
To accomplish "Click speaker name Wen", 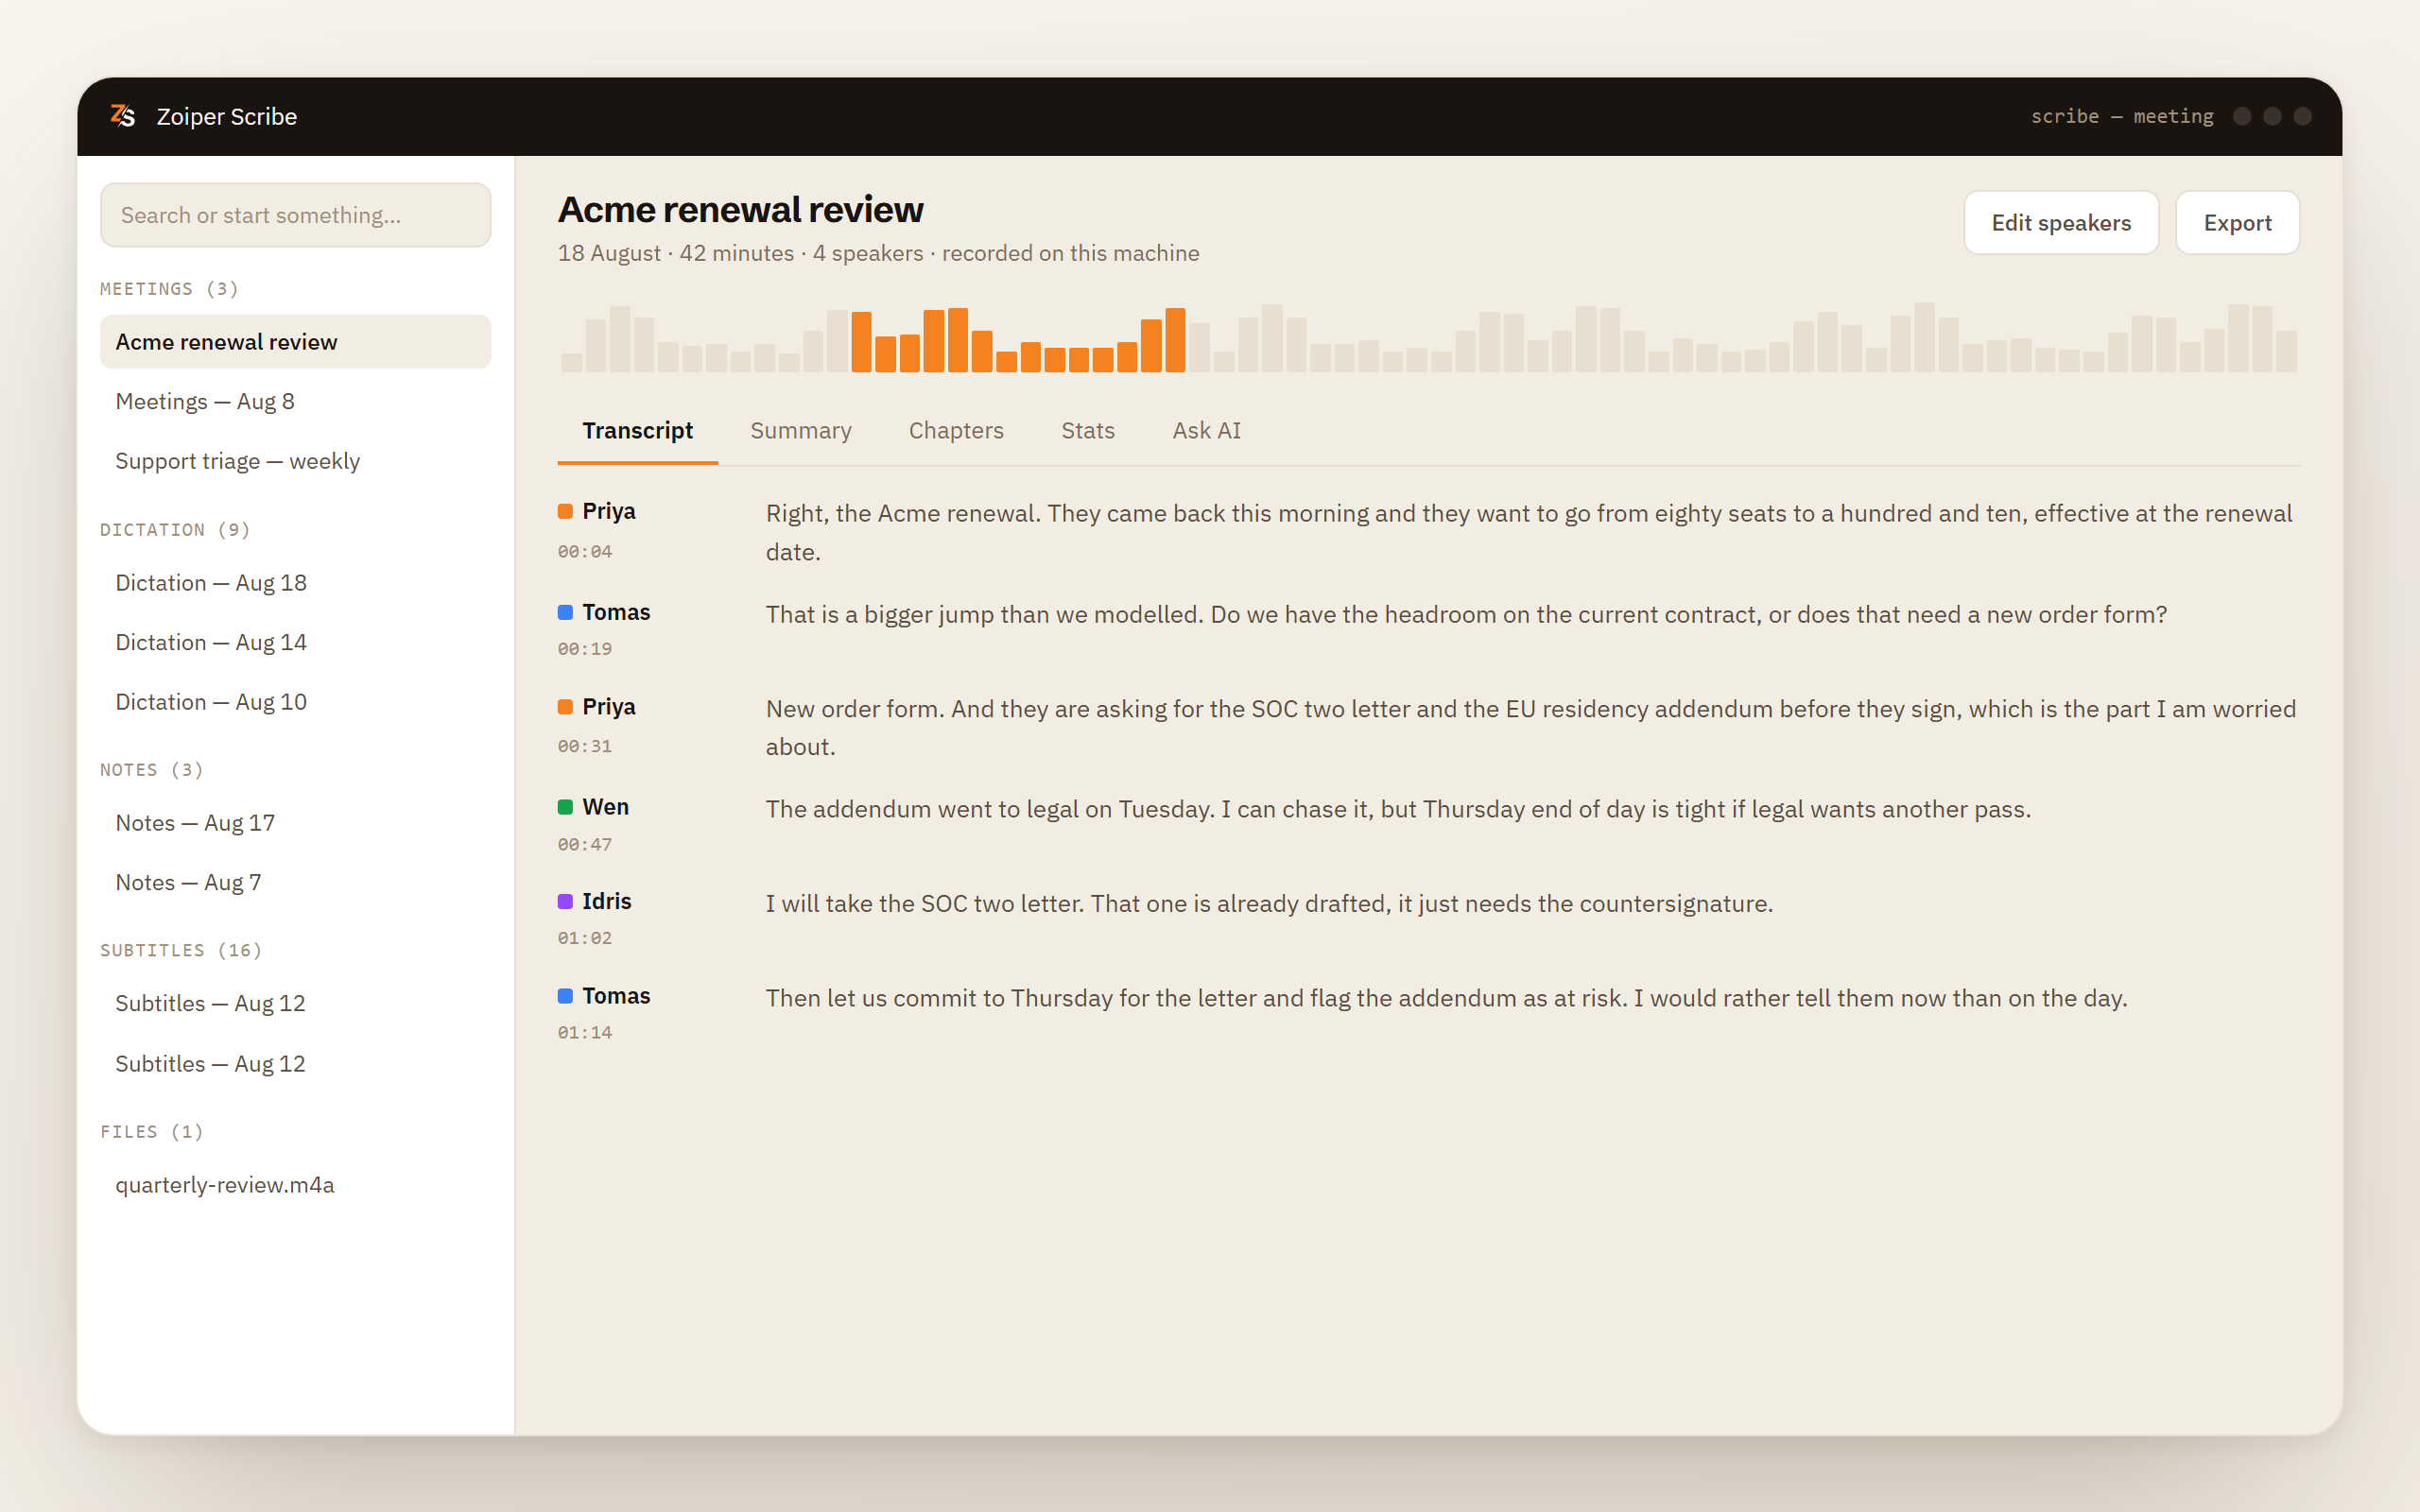I will pos(606,807).
